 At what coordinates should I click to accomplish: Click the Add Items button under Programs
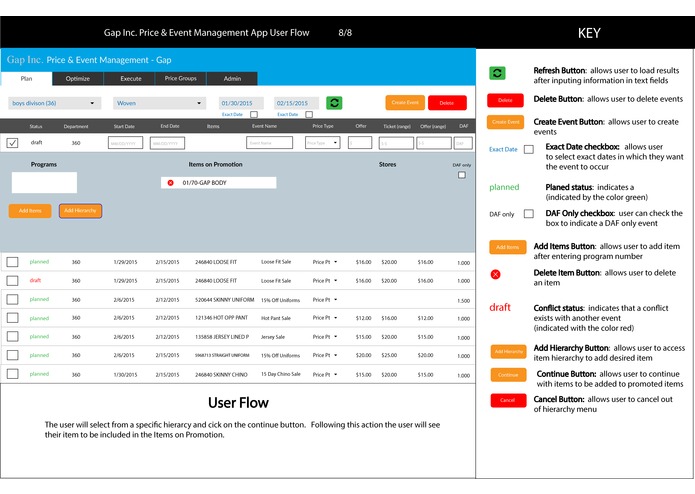pos(30,211)
